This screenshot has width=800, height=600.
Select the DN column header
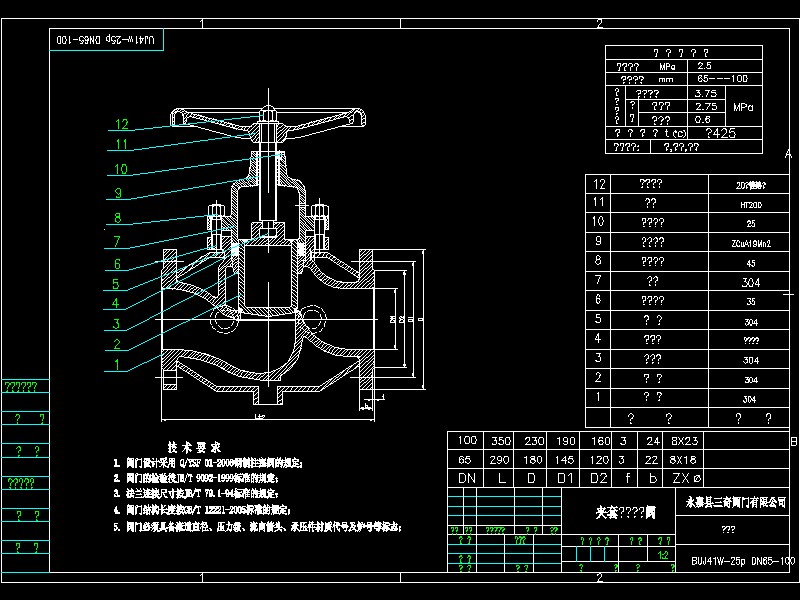pyautogui.click(x=467, y=479)
